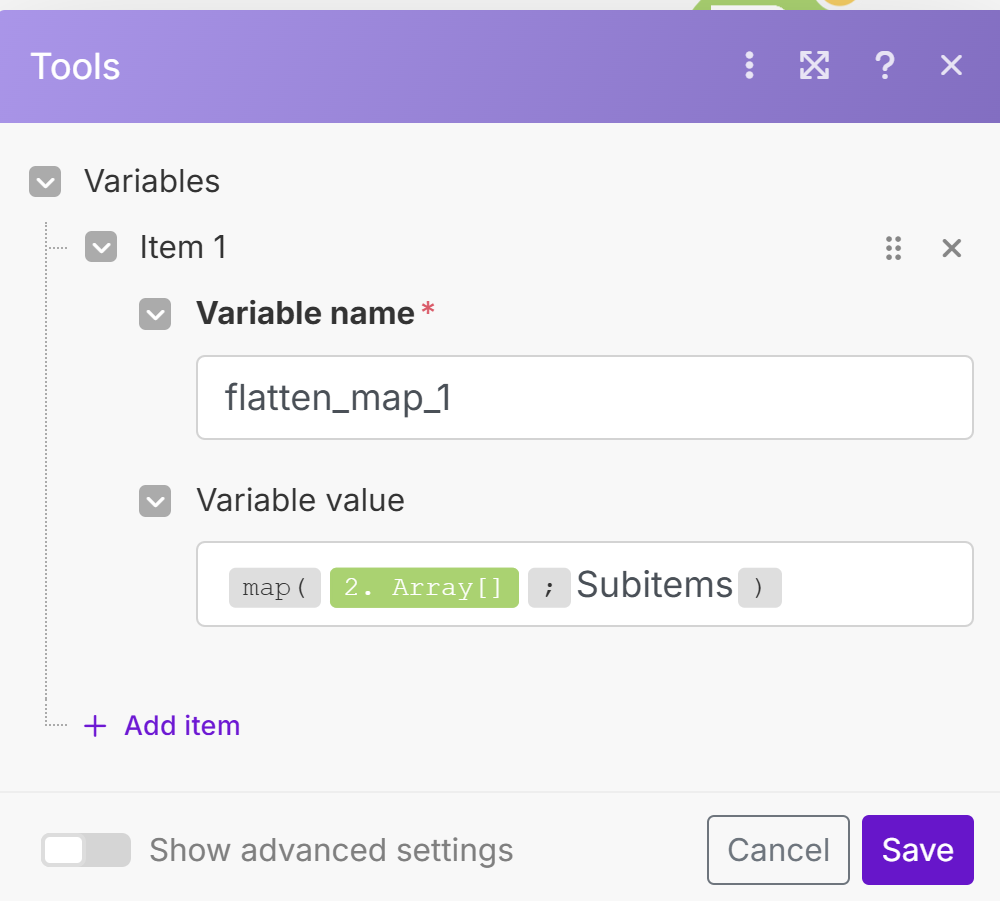The width and height of the screenshot is (1000, 901).
Task: Close the Tools dialog panel
Action: click(951, 66)
